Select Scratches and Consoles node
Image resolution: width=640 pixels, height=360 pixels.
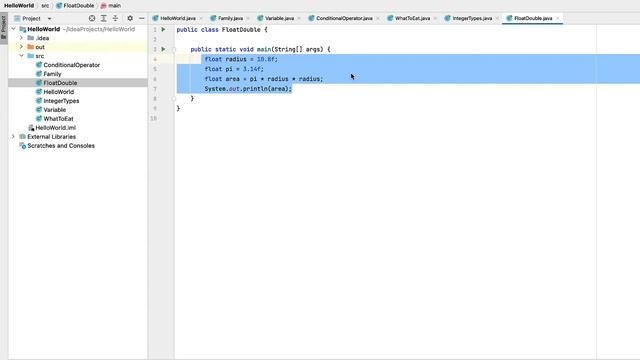point(61,146)
